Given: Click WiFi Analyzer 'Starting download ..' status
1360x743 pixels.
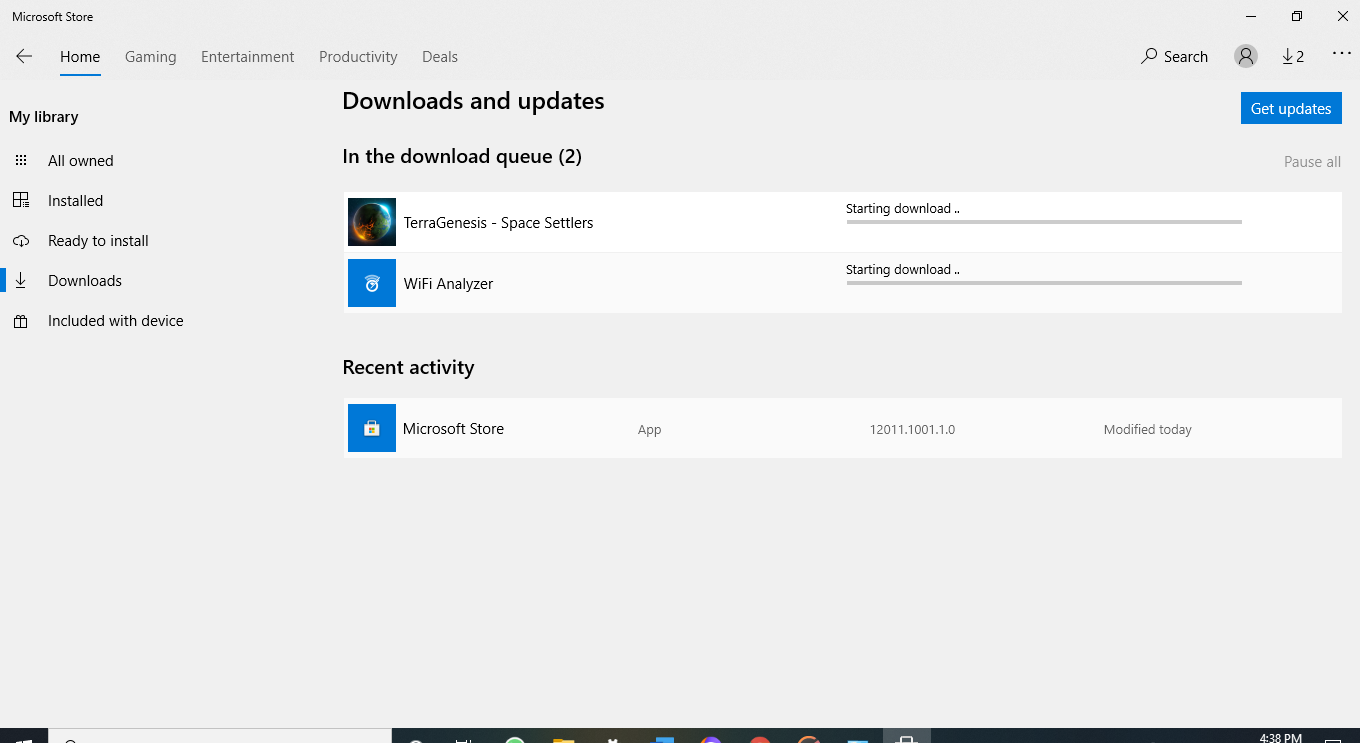Looking at the screenshot, I should tap(902, 270).
